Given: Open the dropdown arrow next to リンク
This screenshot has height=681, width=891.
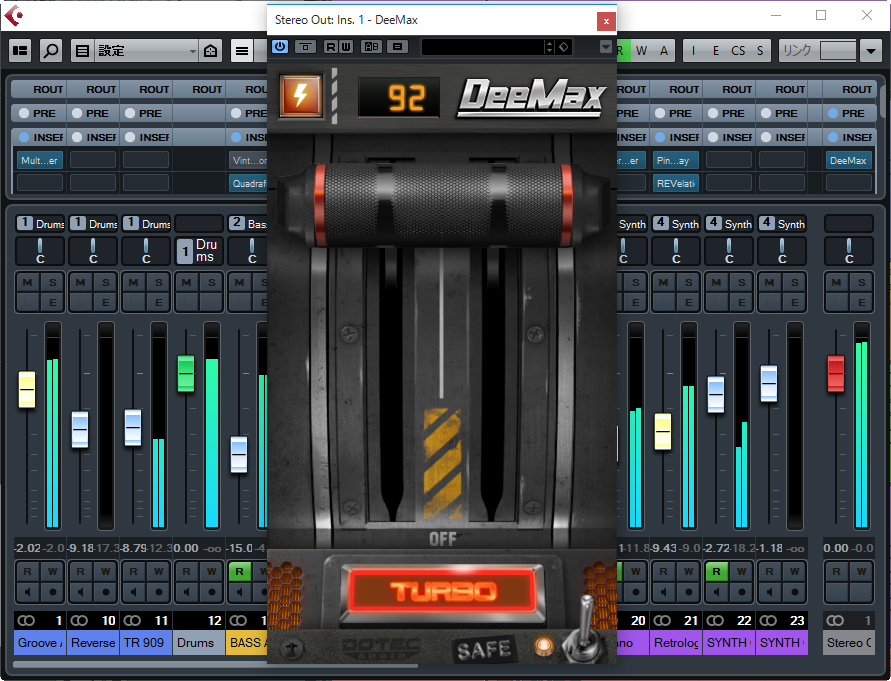Looking at the screenshot, I should pyautogui.click(x=871, y=51).
